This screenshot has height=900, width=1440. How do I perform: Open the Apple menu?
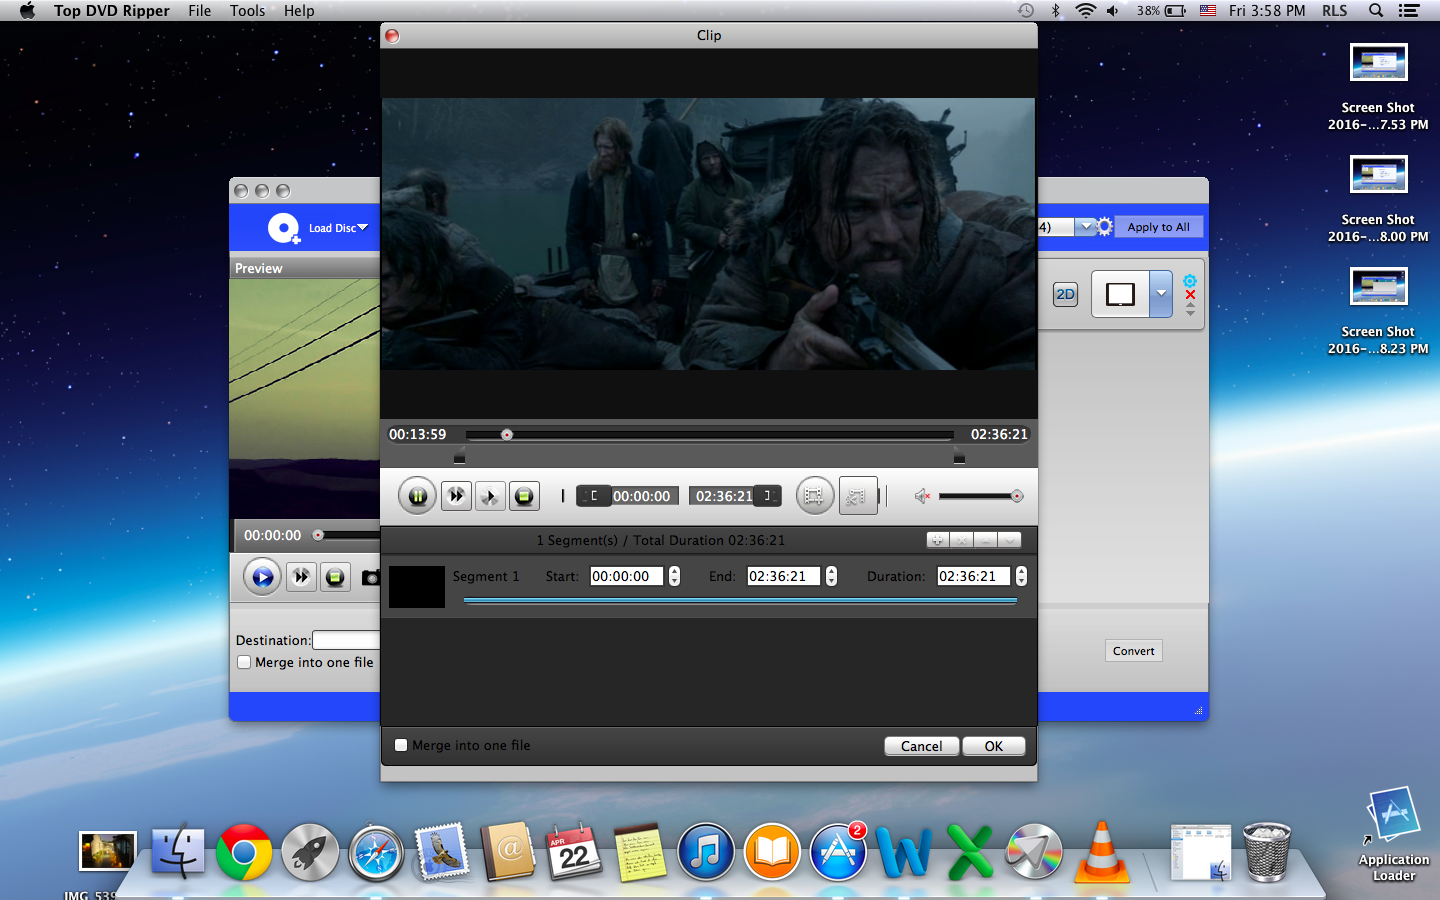[27, 11]
